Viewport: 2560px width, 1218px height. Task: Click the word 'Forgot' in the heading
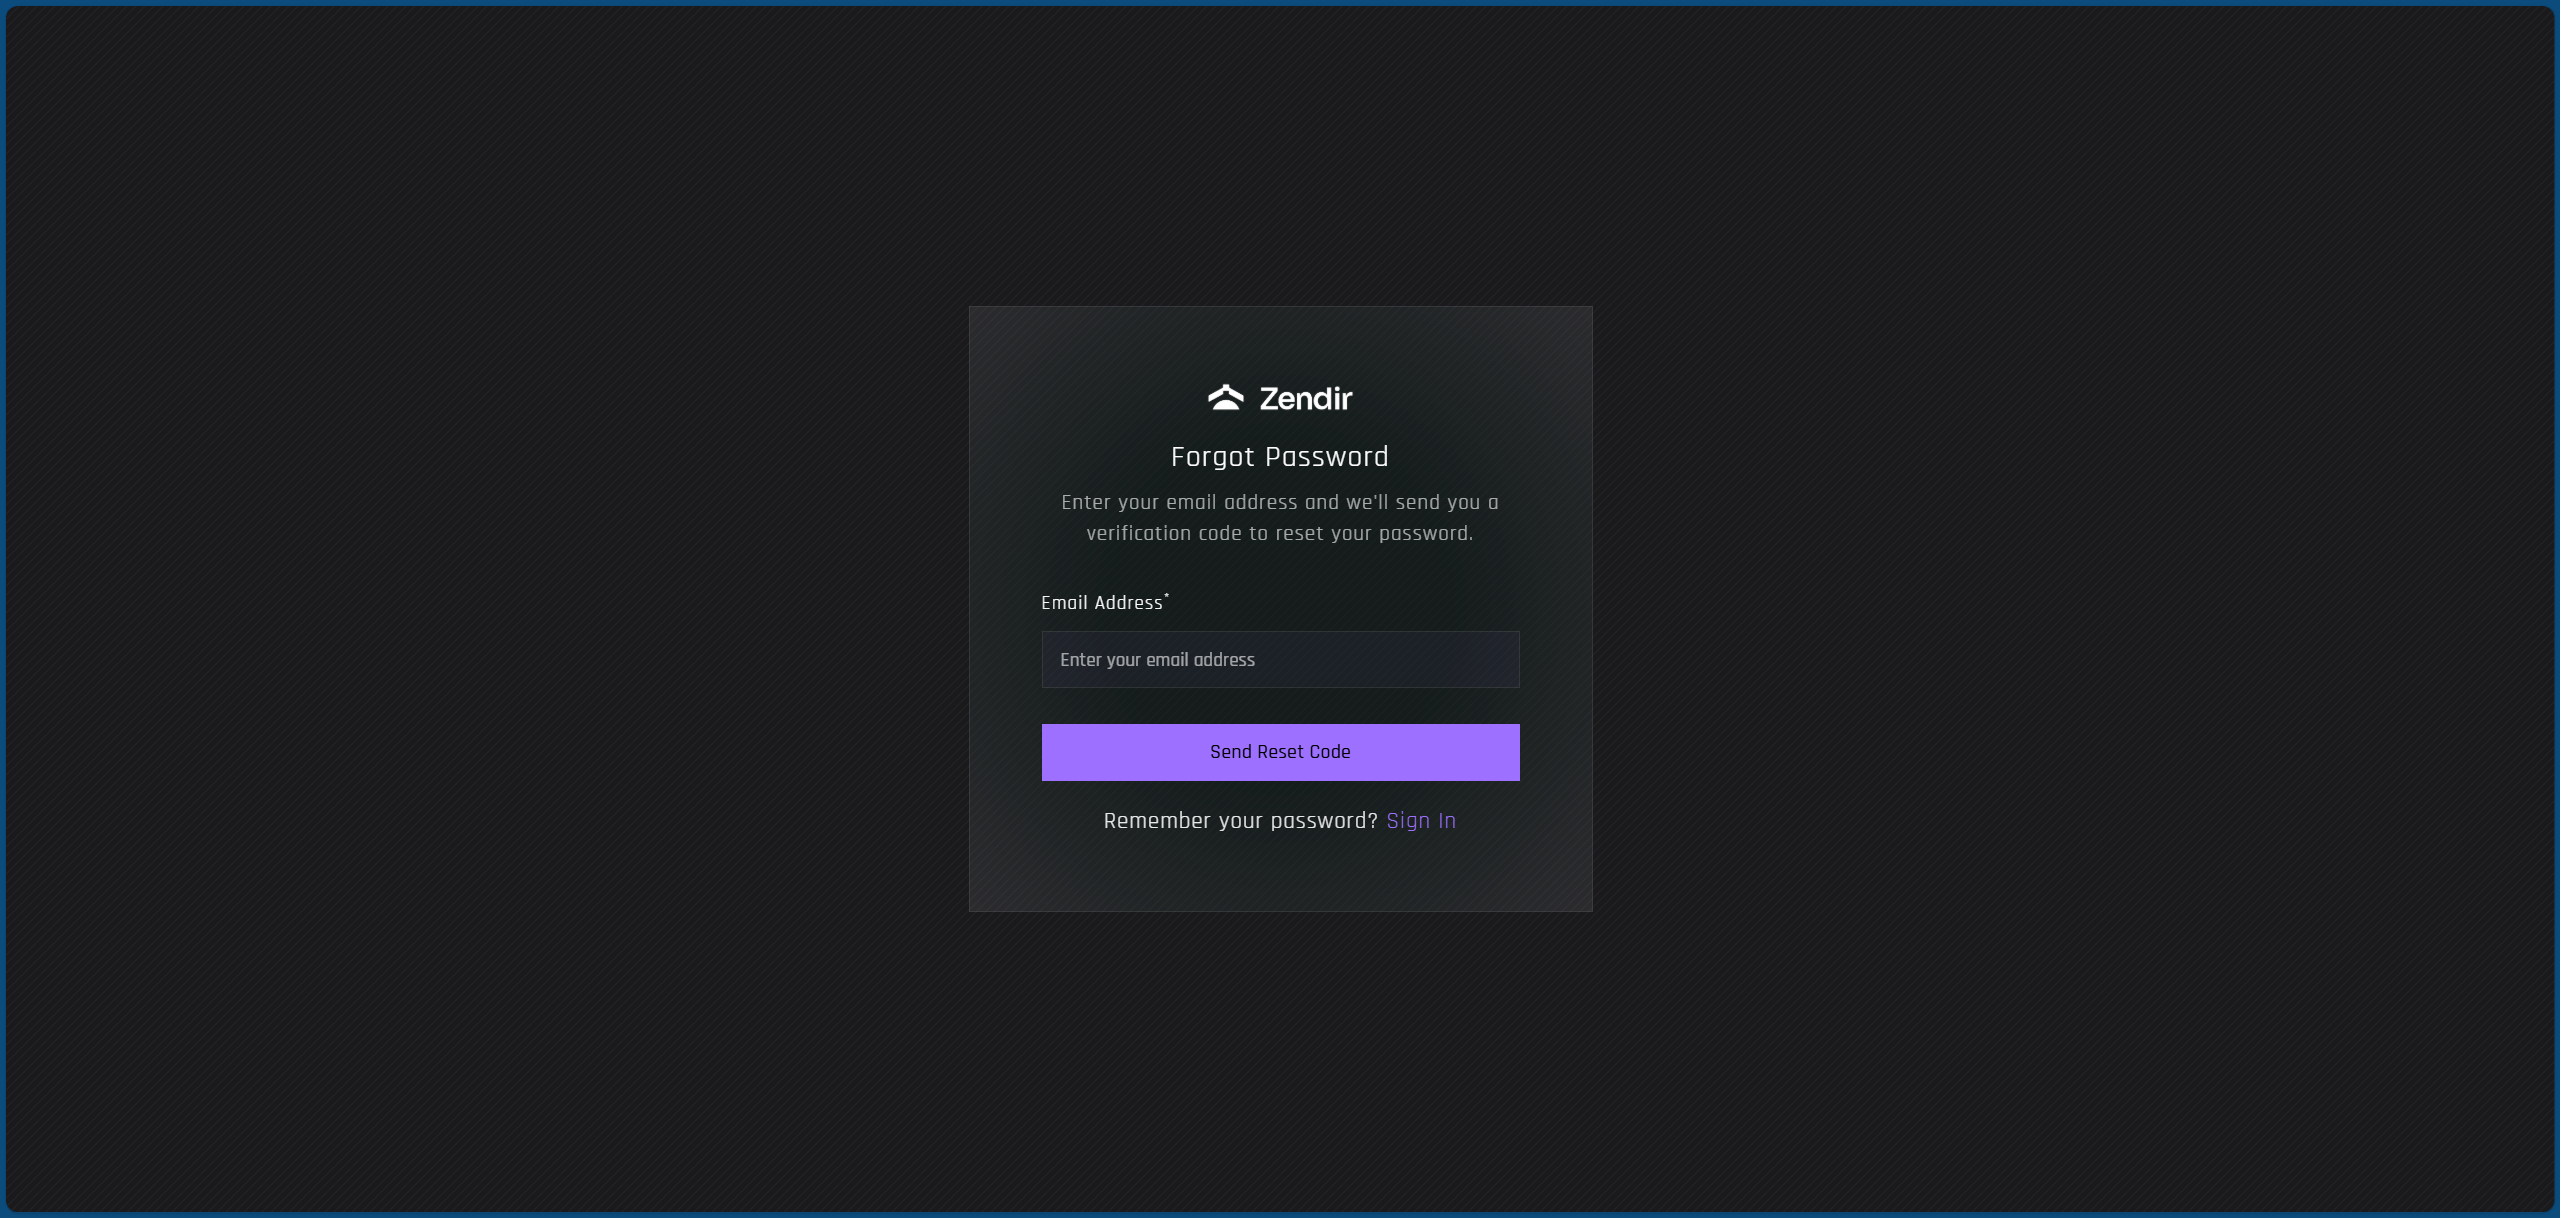(x=1213, y=457)
